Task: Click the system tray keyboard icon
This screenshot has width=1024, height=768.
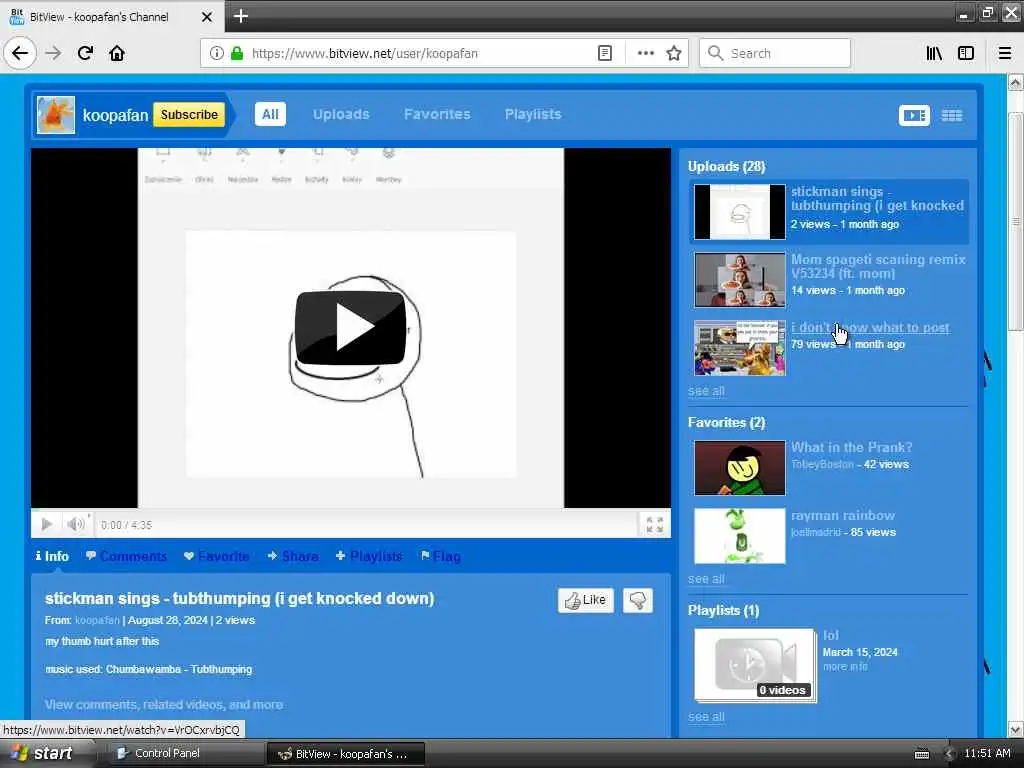Action: click(922, 754)
